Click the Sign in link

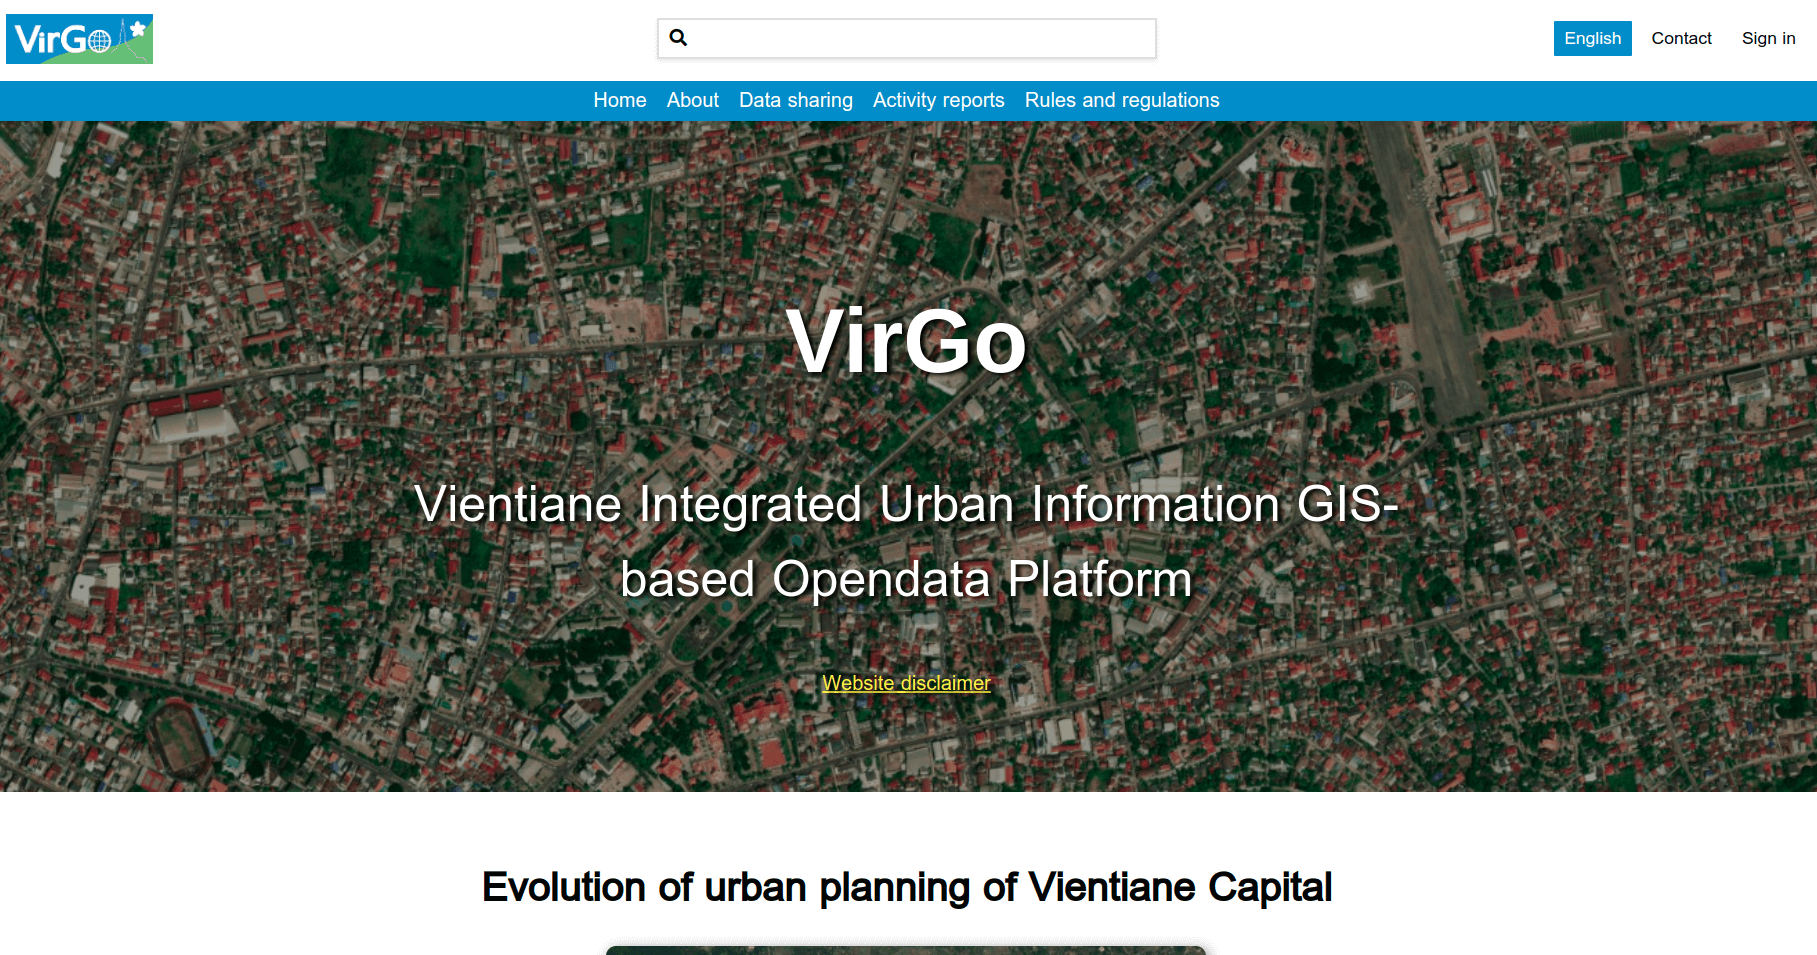coord(1768,38)
